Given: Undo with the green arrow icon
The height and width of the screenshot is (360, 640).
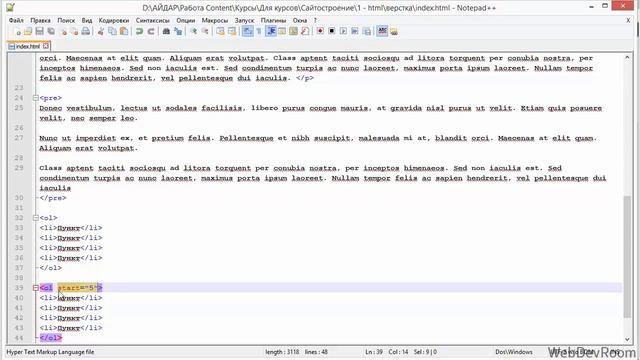Looking at the screenshot, I should coord(139,31).
